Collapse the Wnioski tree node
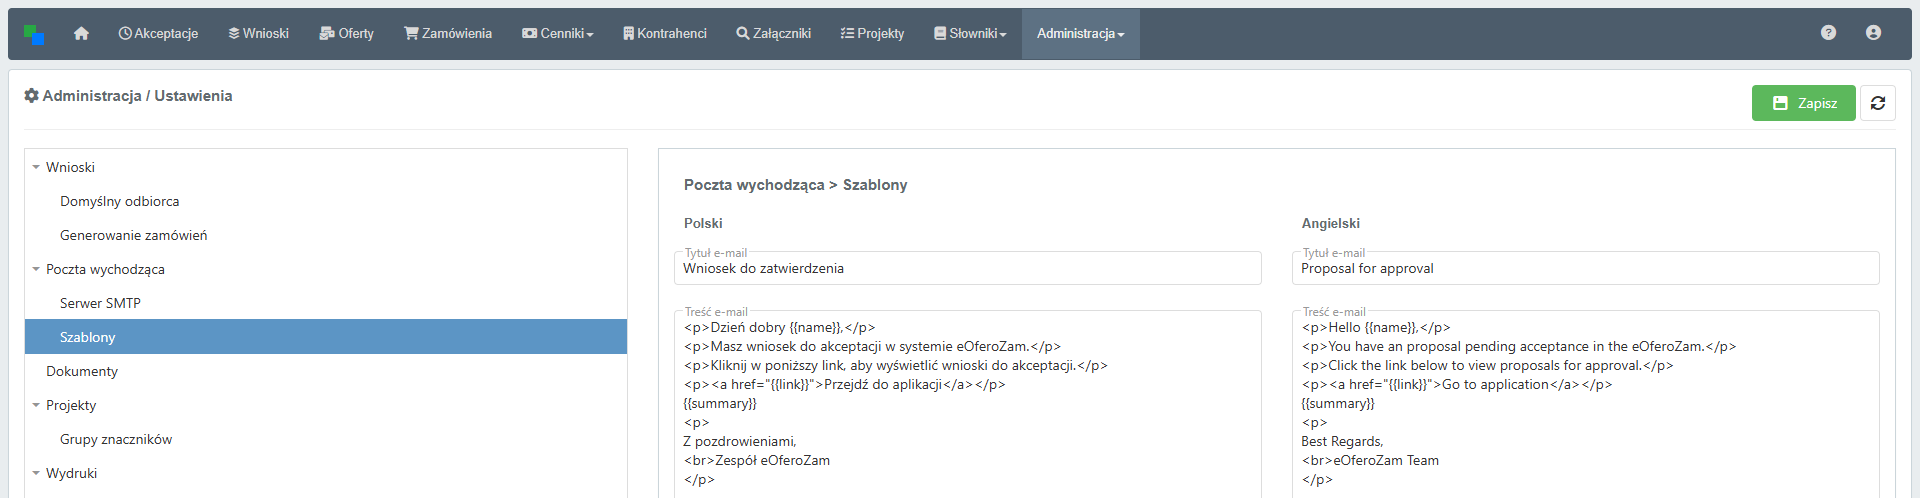The image size is (1920, 498). coord(36,168)
